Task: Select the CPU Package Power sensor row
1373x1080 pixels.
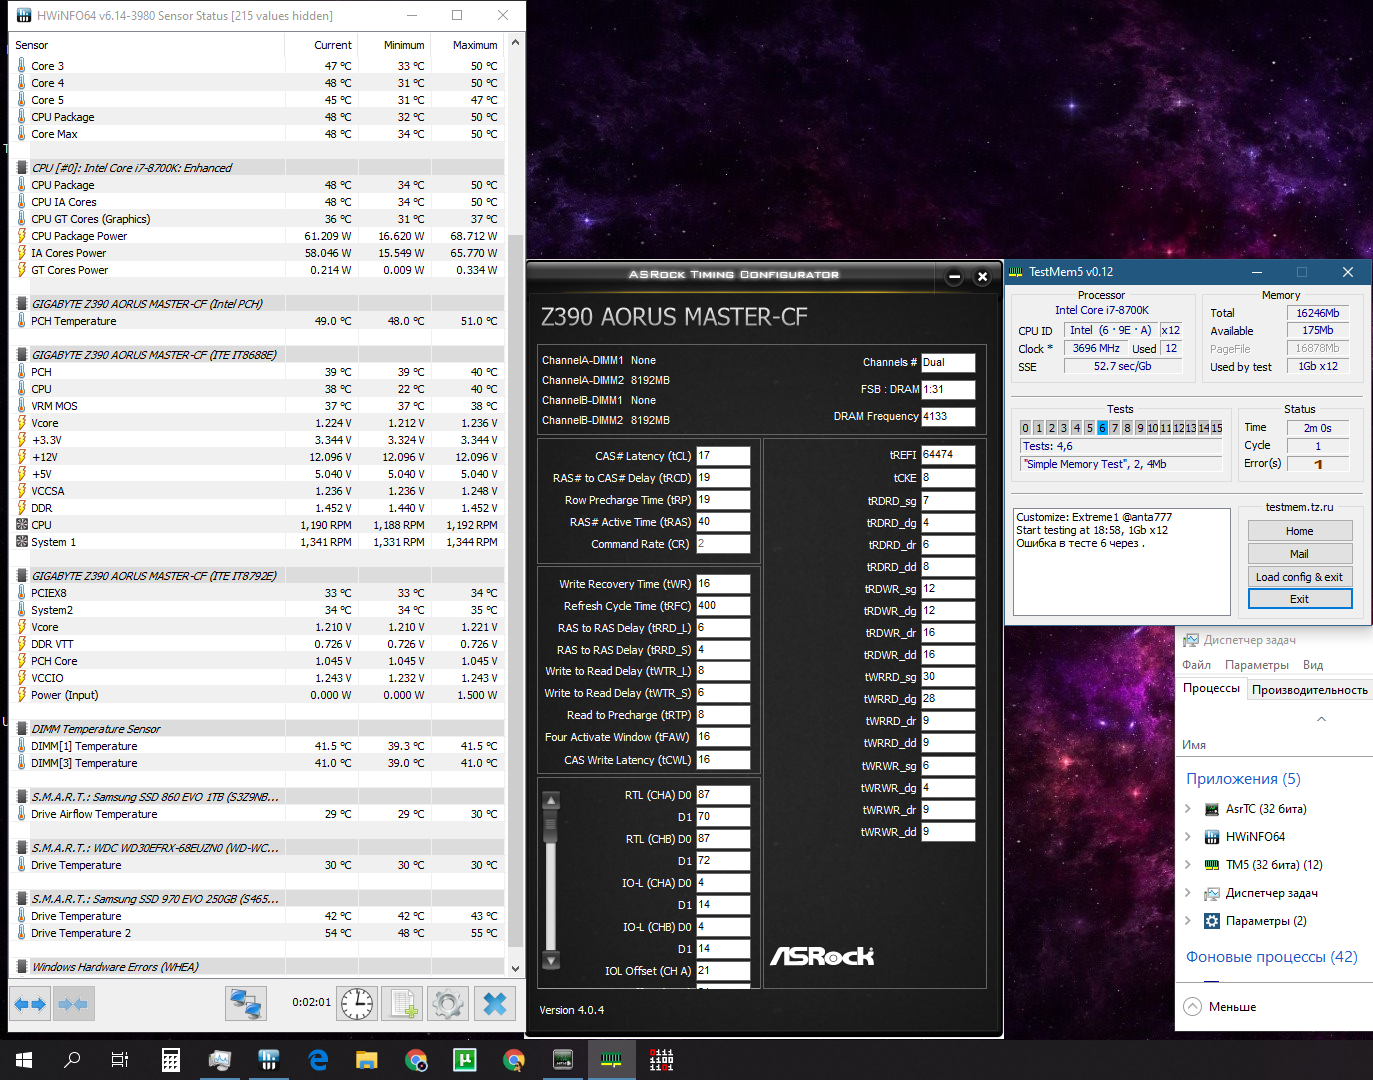Action: tap(258, 236)
